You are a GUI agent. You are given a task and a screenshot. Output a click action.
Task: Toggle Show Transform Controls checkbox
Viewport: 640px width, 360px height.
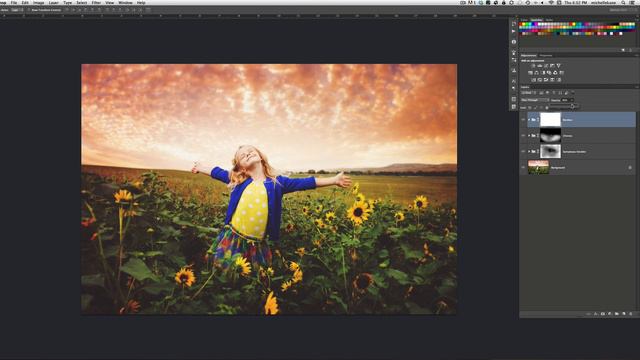pyautogui.click(x=29, y=10)
